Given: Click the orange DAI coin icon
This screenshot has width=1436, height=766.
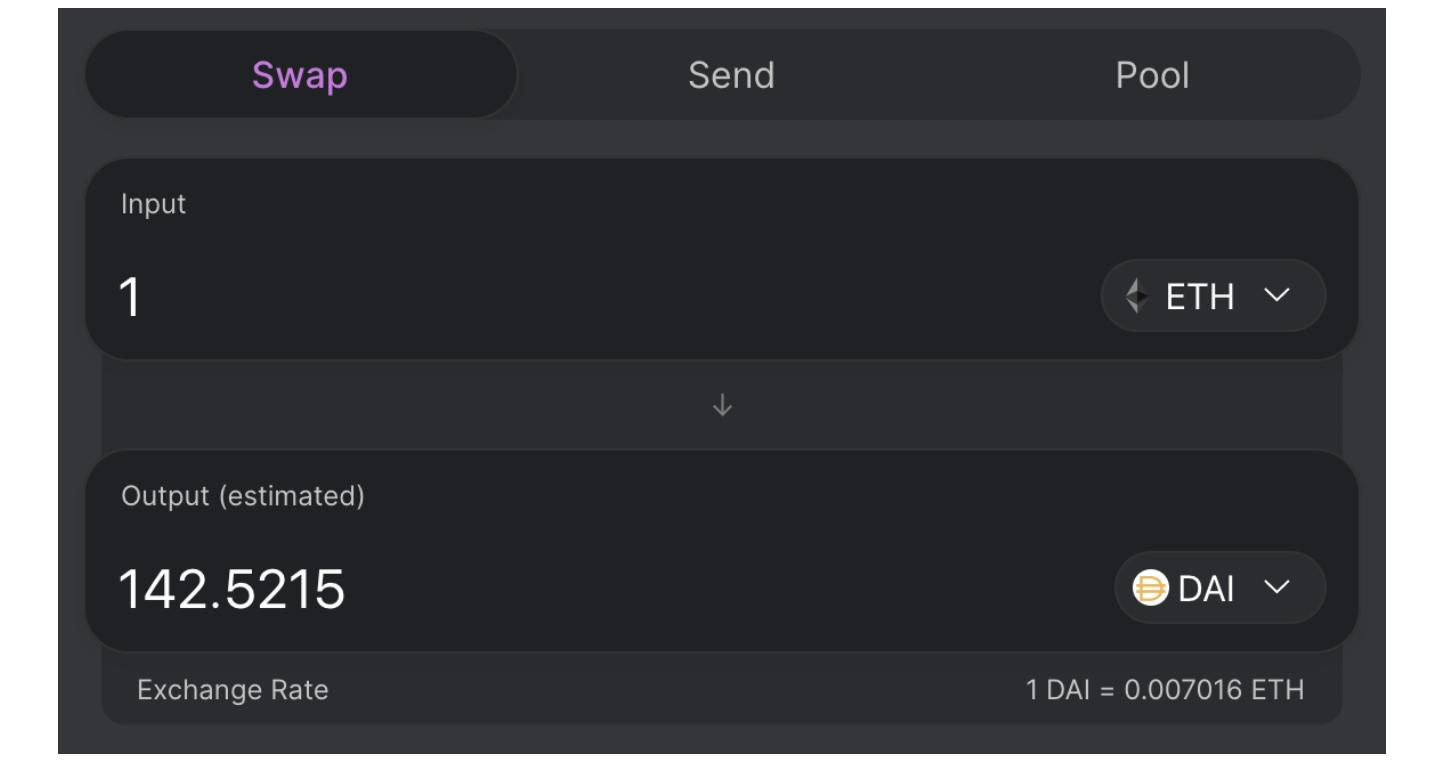Looking at the screenshot, I should click(x=1150, y=588).
